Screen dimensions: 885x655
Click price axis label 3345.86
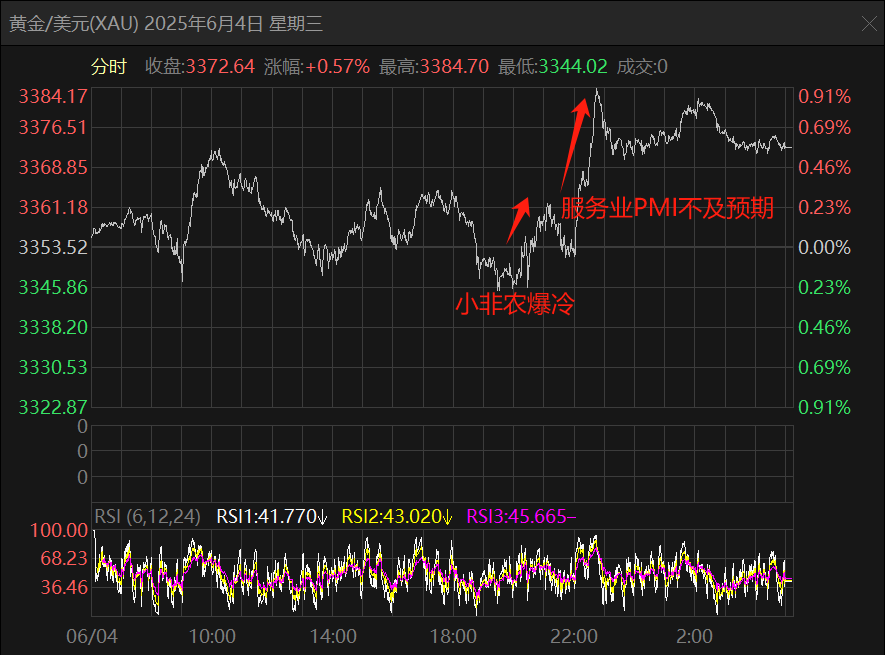click(x=53, y=287)
